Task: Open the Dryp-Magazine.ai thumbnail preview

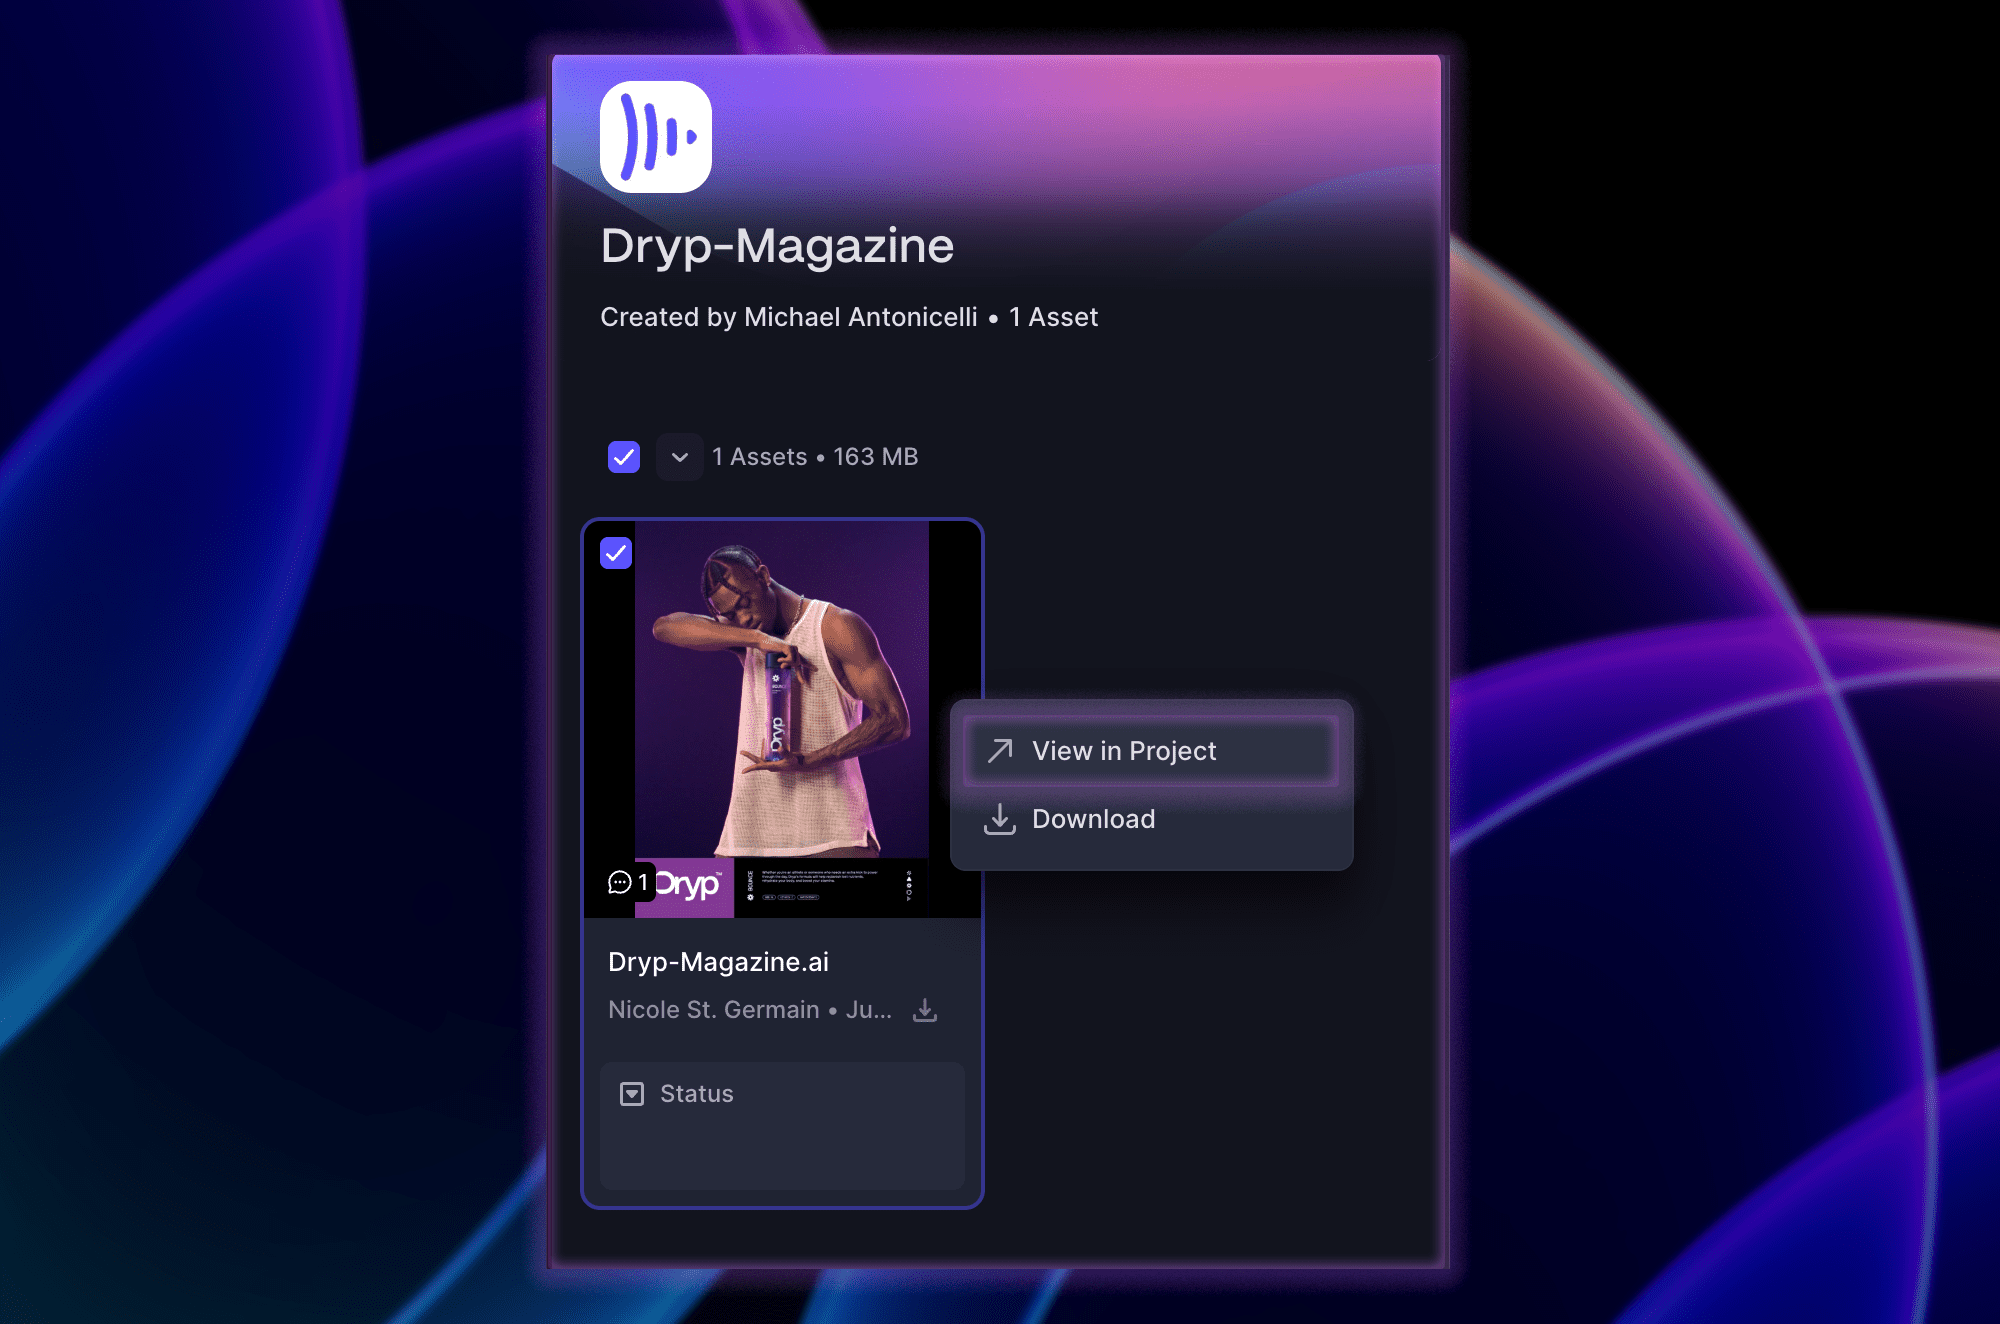Action: click(x=782, y=718)
